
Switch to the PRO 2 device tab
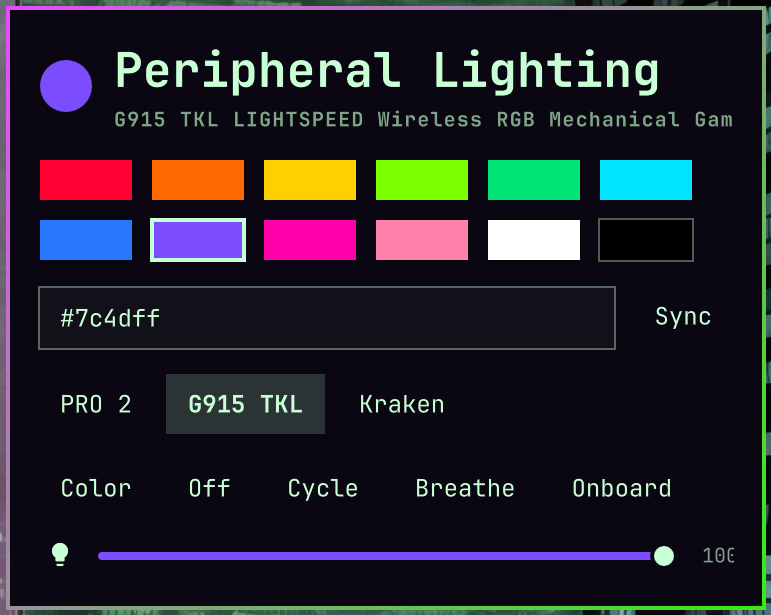point(96,404)
